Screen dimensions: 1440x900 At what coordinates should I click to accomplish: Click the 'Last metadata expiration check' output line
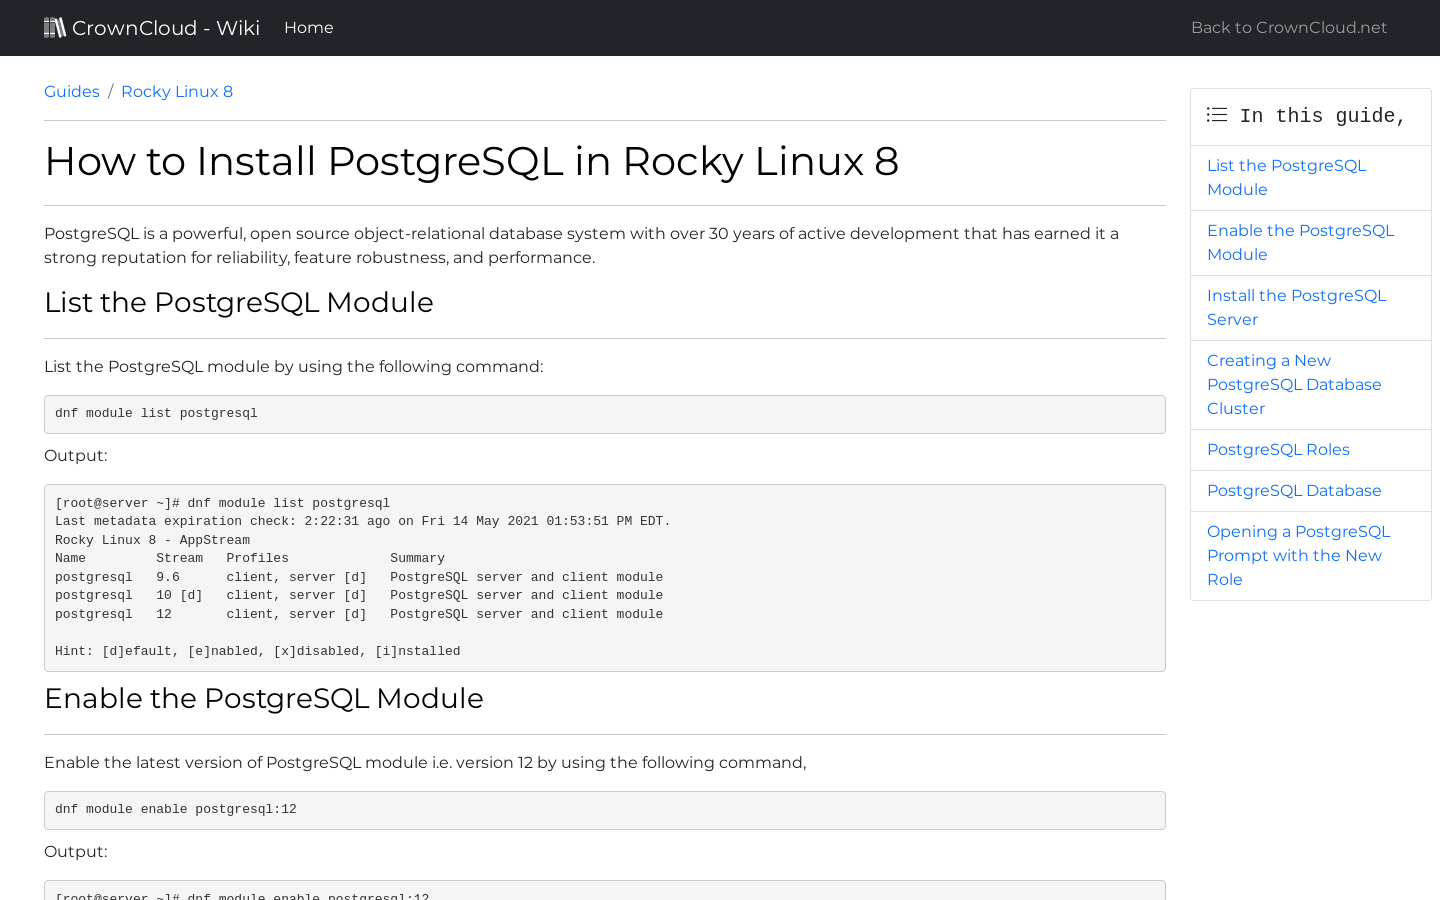point(363,522)
